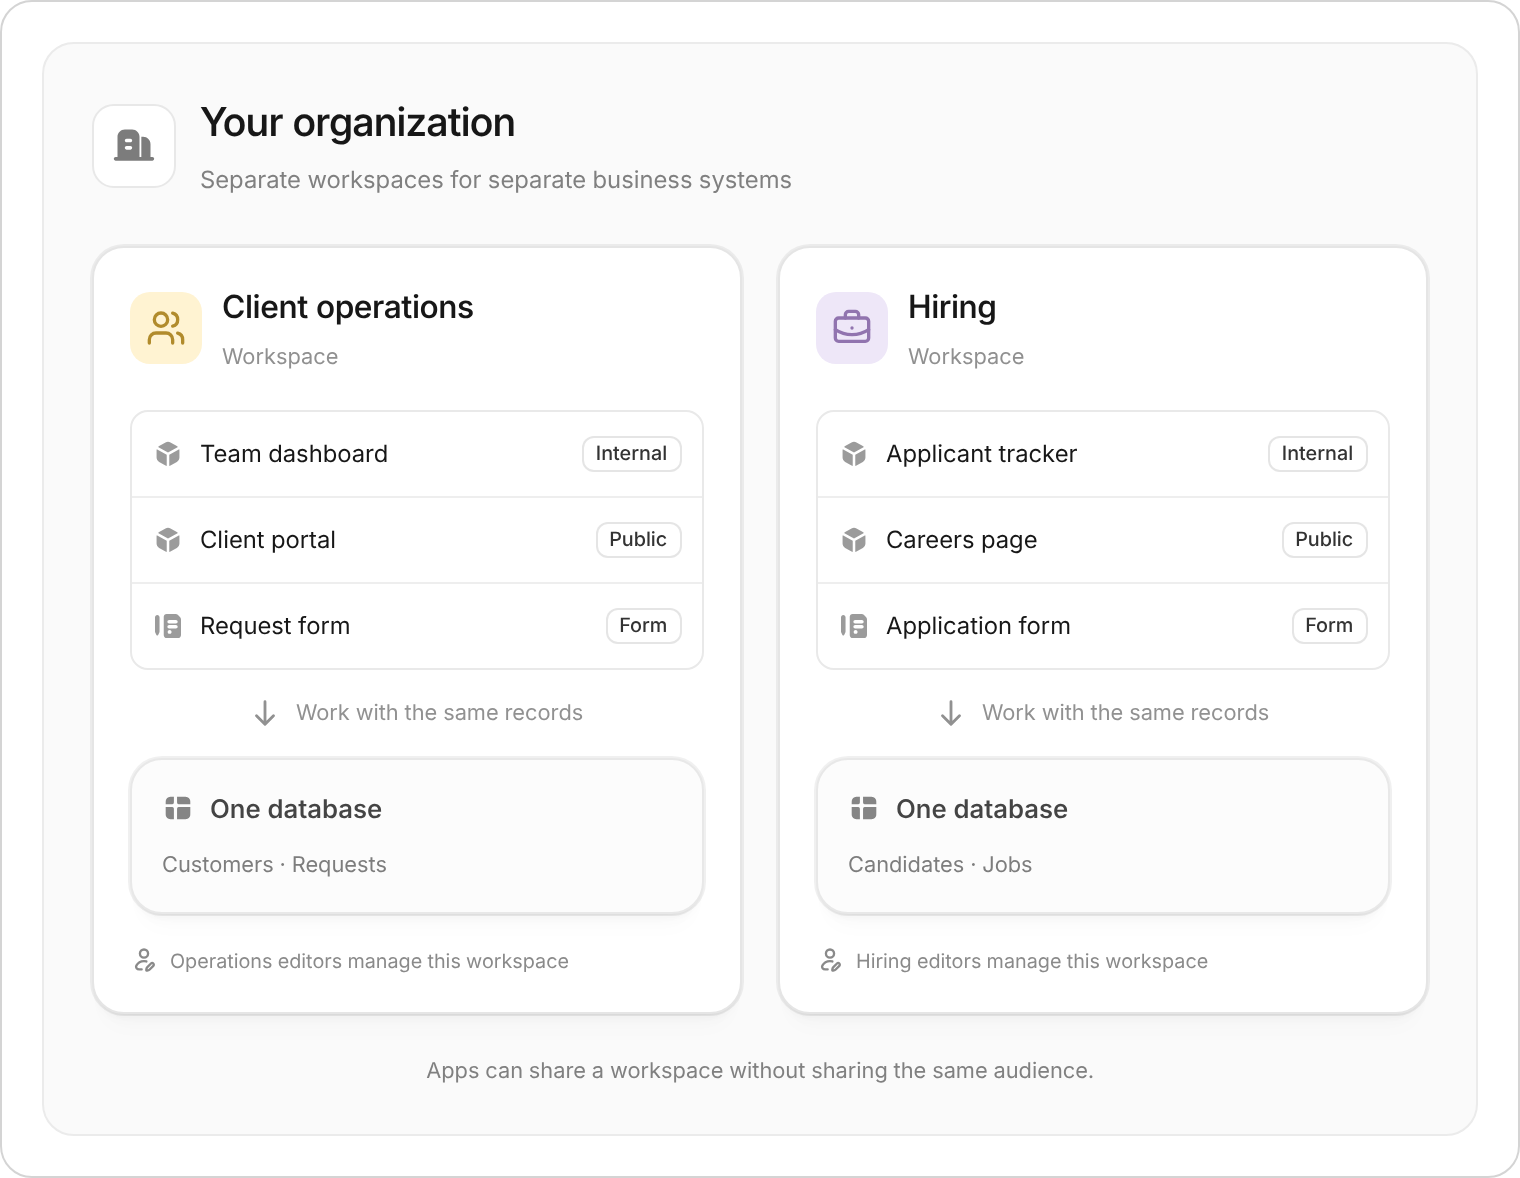Viewport: 1520px width, 1178px height.
Task: Click Hiring editors manage this workspace
Action: pos(1032,961)
